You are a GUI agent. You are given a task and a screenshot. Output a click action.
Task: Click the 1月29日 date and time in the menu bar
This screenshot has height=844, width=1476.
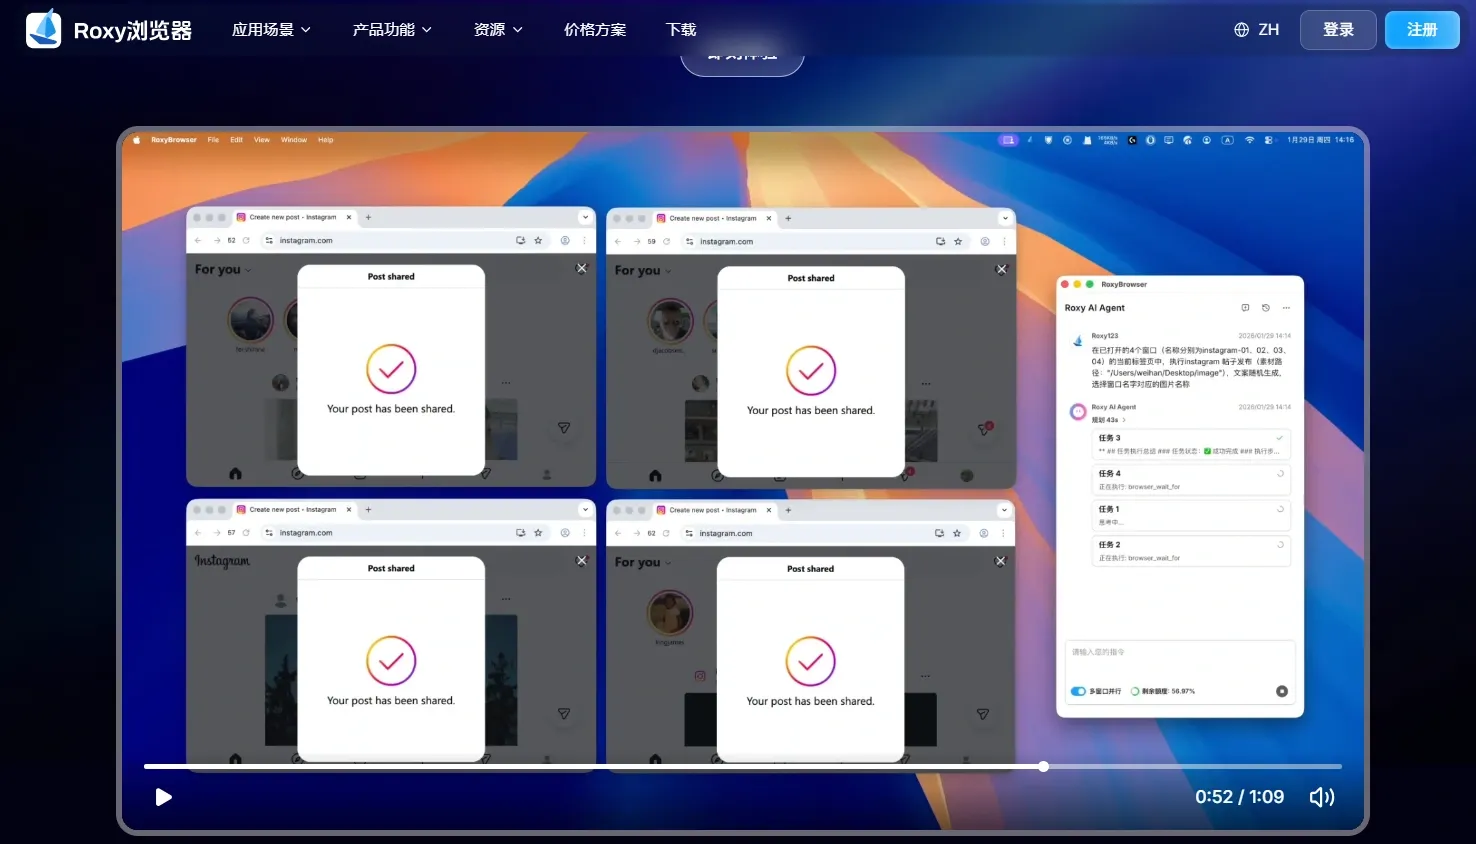1320,140
